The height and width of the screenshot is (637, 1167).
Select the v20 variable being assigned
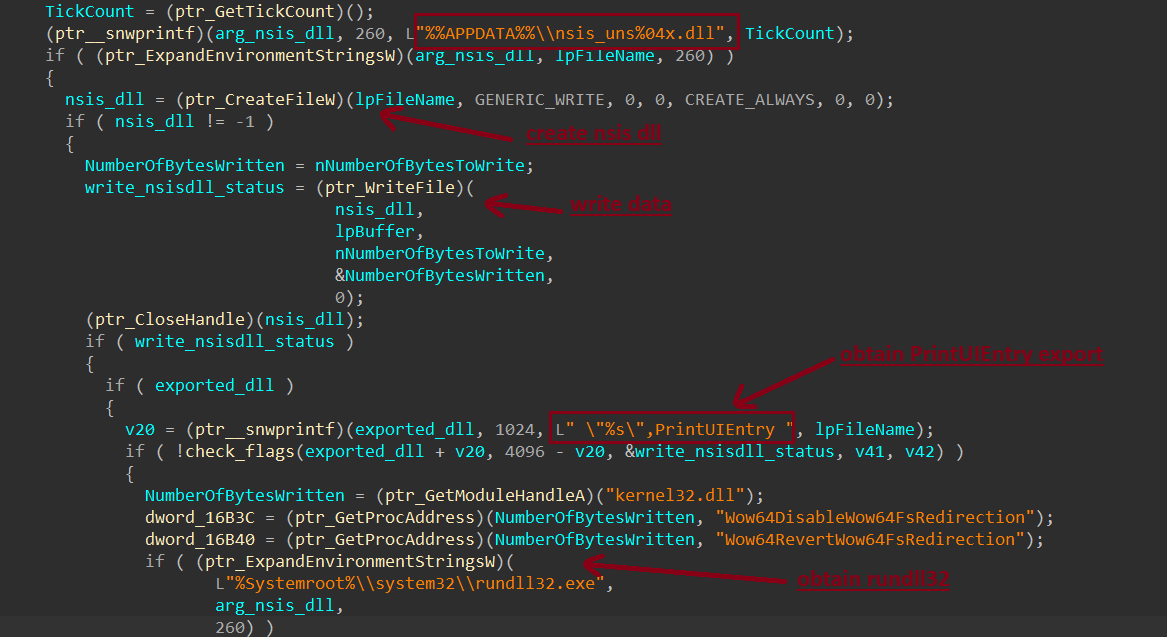140,429
